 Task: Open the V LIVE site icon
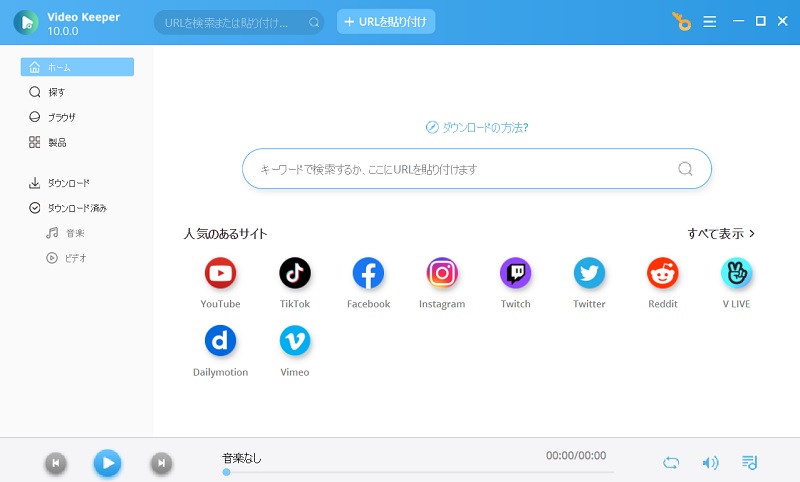coord(736,273)
